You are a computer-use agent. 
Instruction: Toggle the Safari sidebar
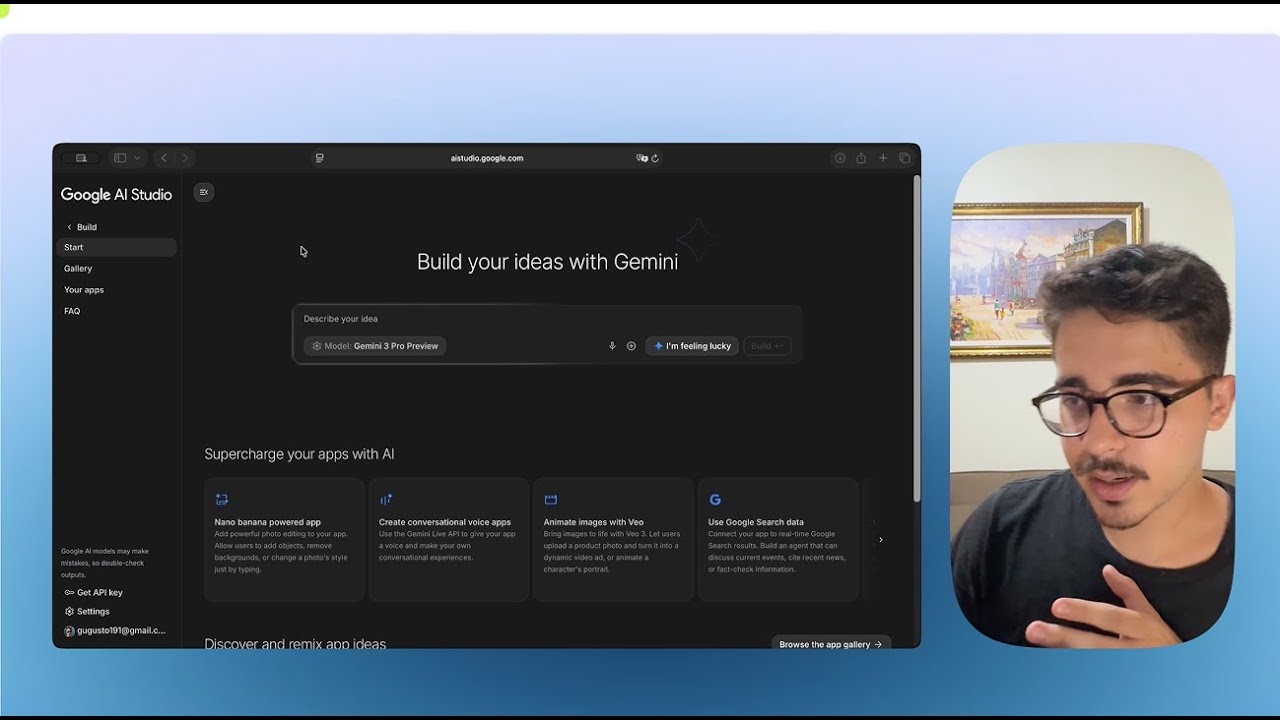pos(120,158)
